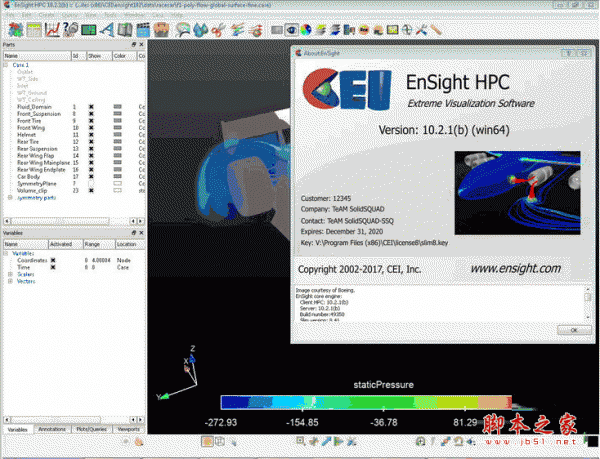The width and height of the screenshot is (600, 459).
Task: Switch to the Plots/Queries tab
Action: 91,429
